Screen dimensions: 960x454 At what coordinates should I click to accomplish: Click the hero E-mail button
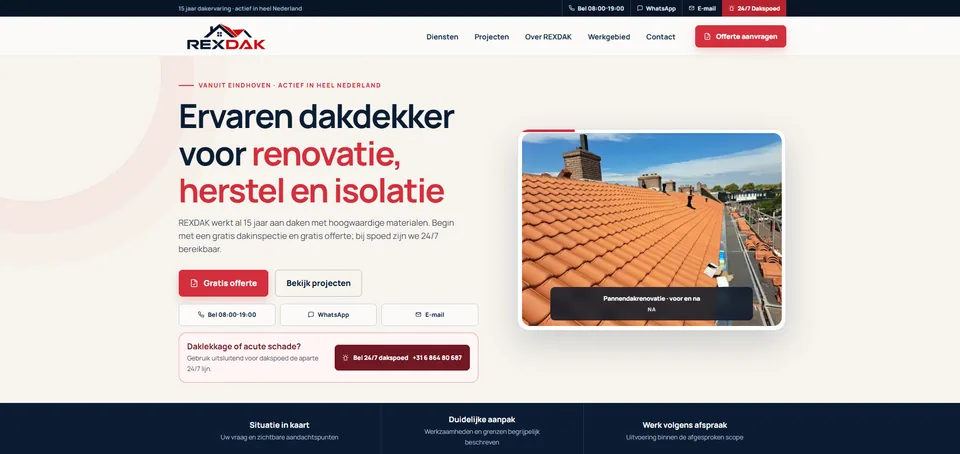coord(430,314)
